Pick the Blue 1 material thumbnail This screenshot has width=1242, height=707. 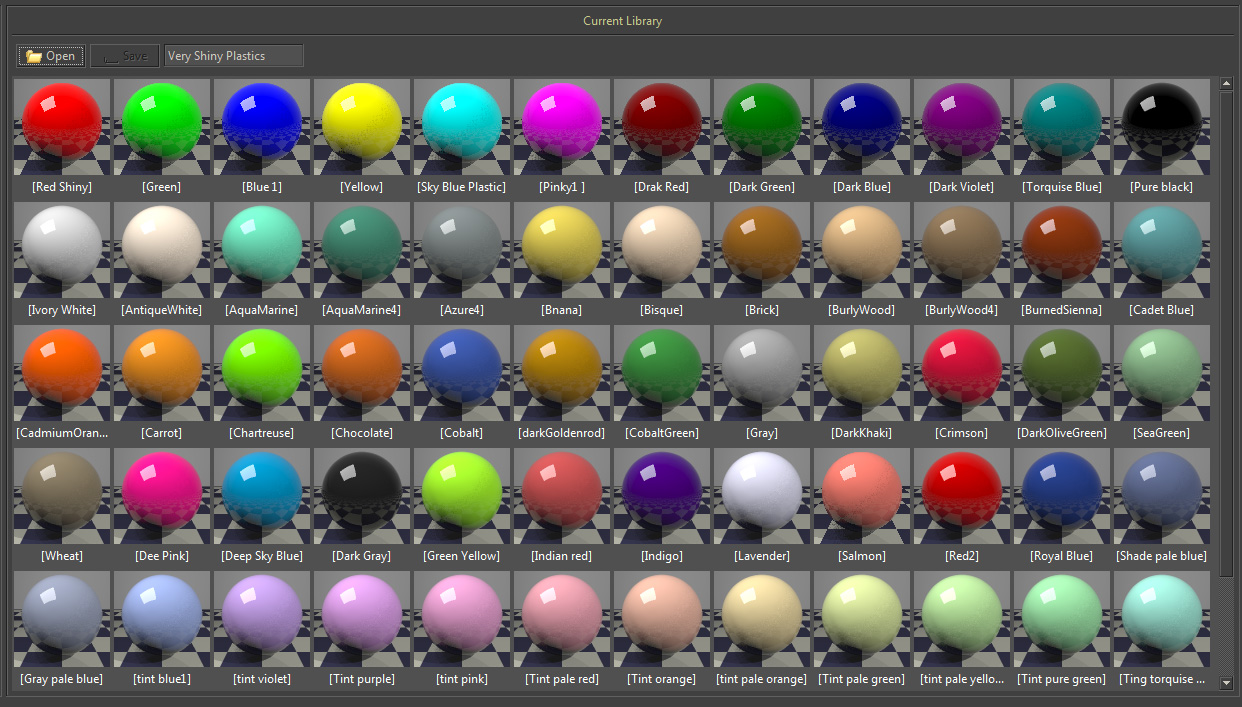pos(262,127)
